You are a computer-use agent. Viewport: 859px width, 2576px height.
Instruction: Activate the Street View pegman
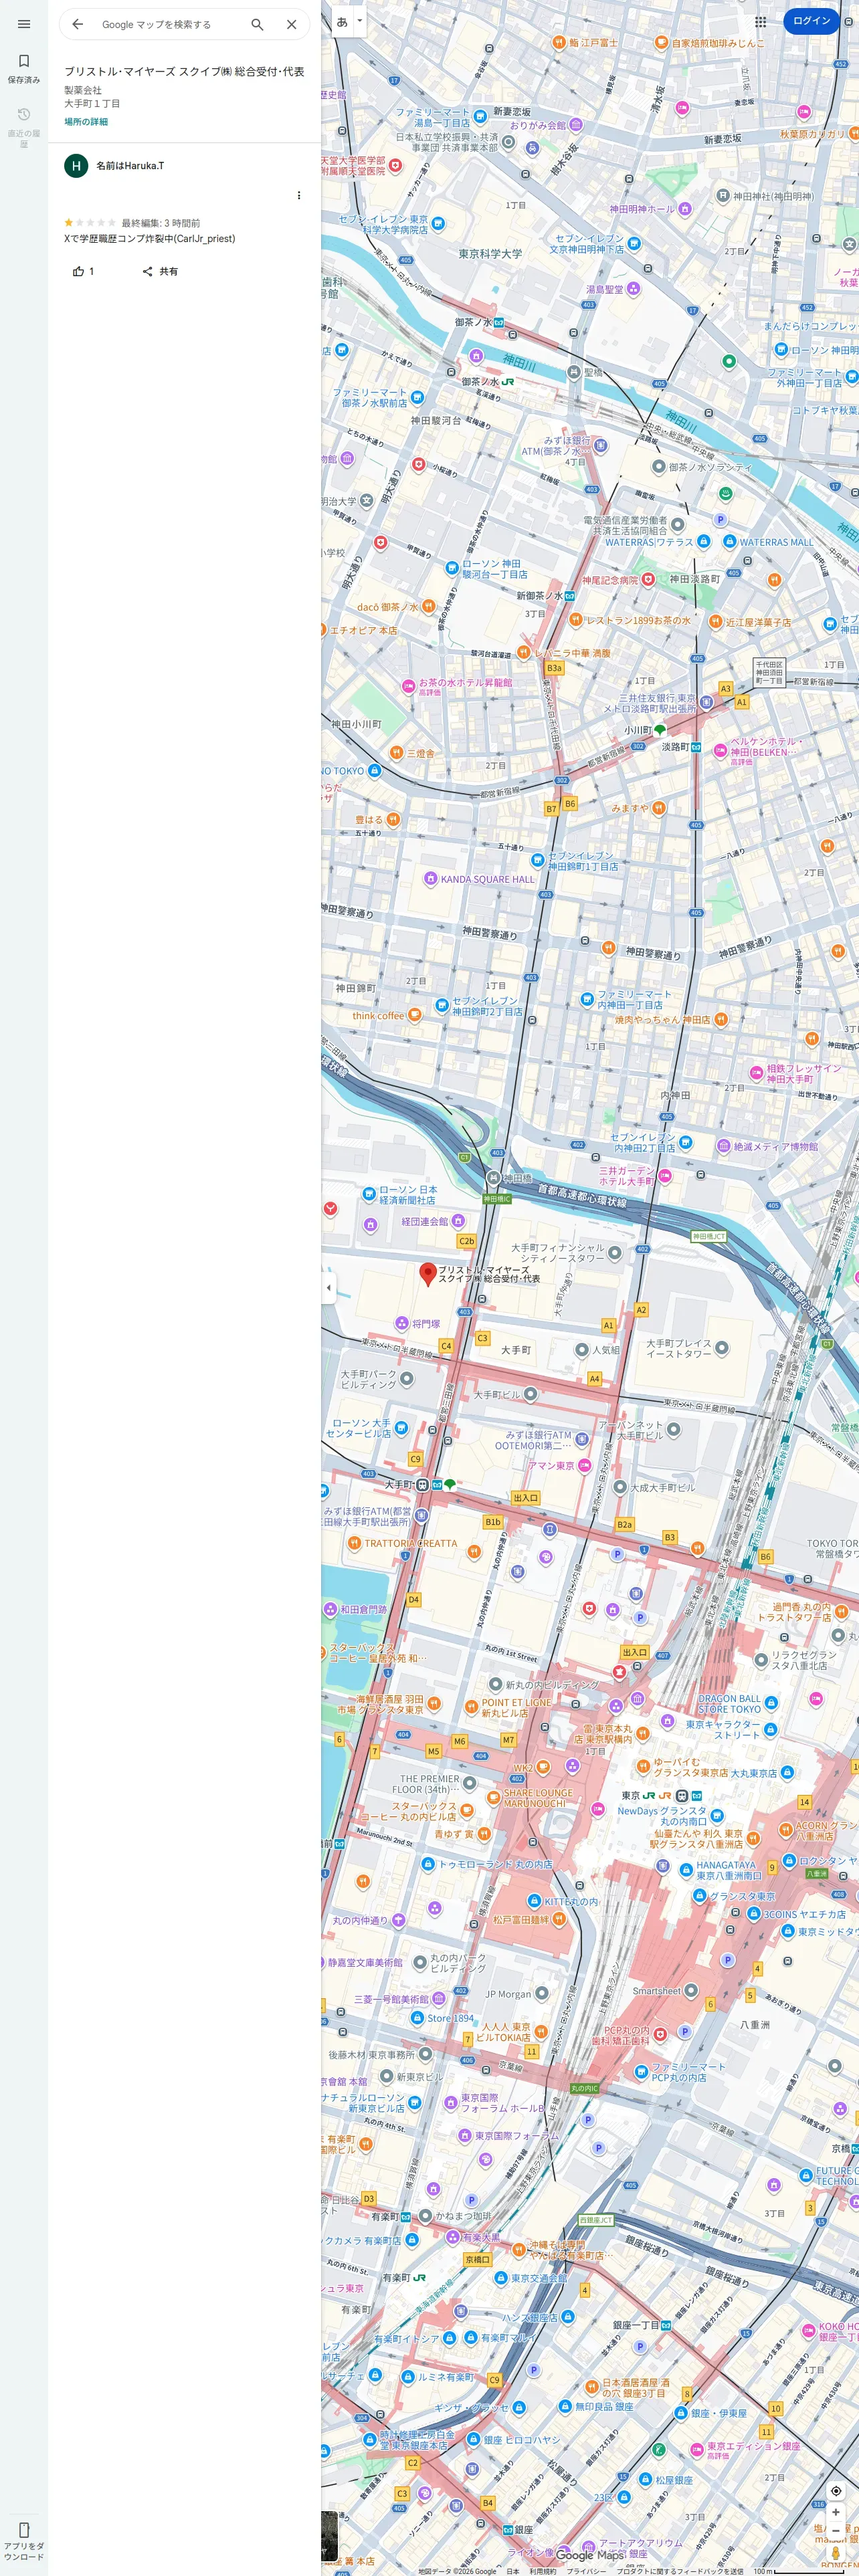pyautogui.click(x=836, y=2553)
